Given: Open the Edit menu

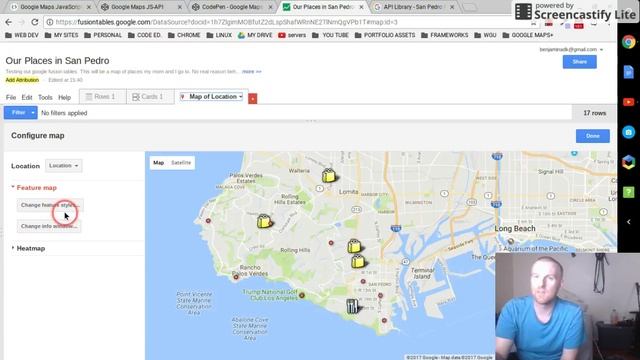Looking at the screenshot, I should [x=27, y=98].
